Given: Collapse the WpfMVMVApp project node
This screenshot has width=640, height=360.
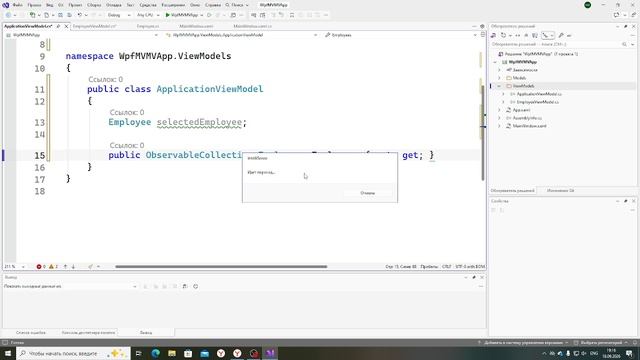Looking at the screenshot, I should 495,62.
